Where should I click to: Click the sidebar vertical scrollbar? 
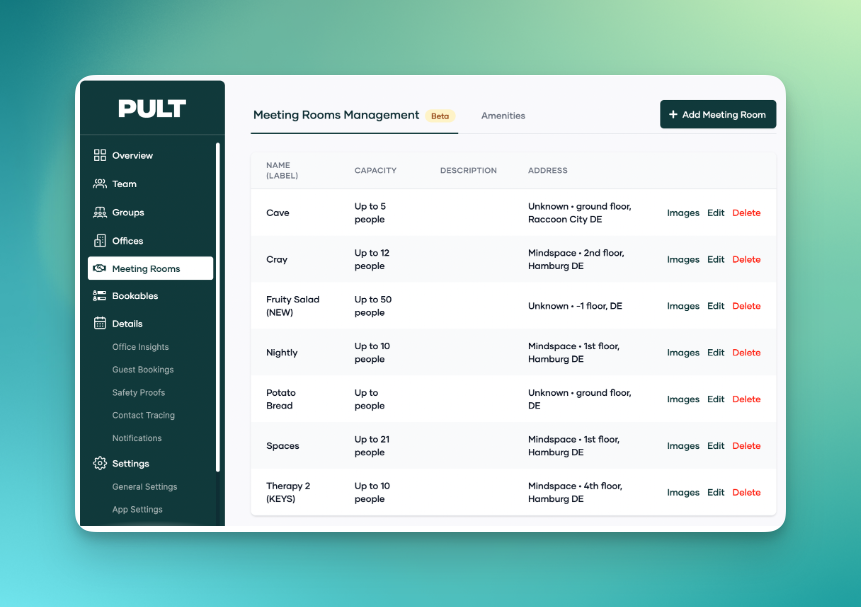coord(218,308)
